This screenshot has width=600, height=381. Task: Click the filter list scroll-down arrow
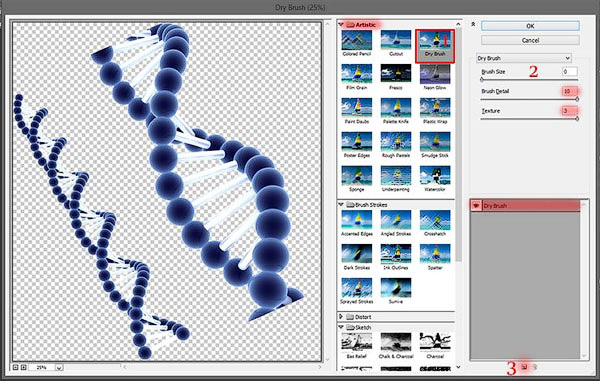[458, 367]
